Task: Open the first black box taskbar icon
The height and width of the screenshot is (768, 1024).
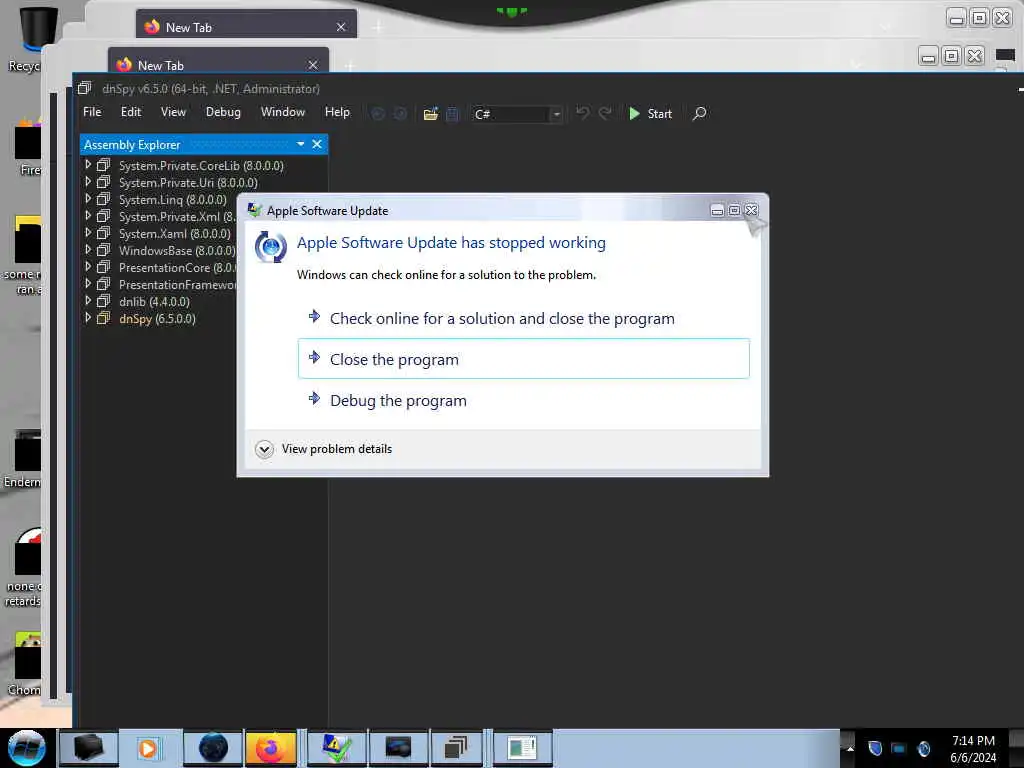Action: 89,748
